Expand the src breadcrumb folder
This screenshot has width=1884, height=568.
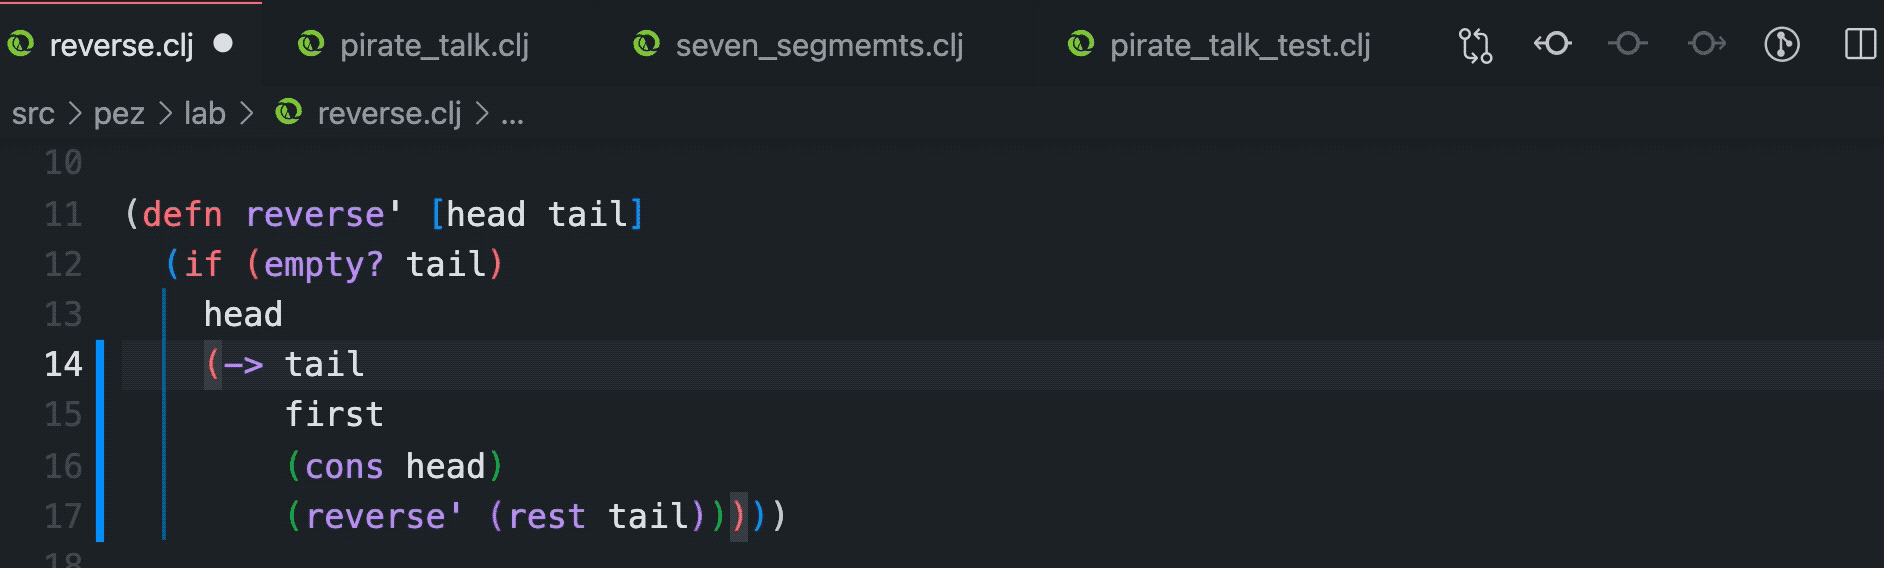[33, 114]
